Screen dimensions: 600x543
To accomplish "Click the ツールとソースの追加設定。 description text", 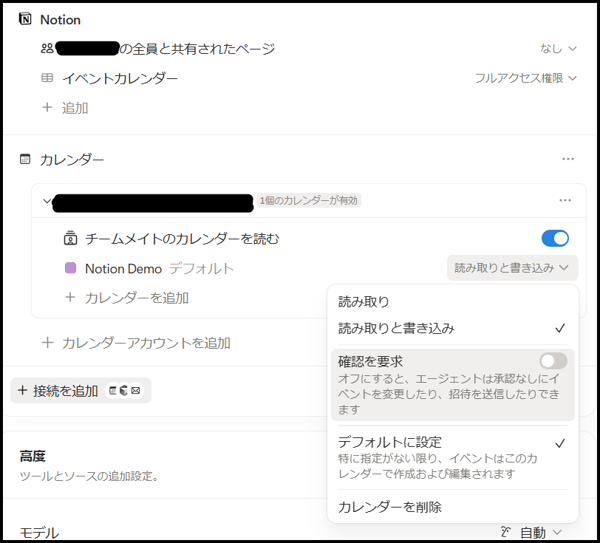I will (89, 476).
